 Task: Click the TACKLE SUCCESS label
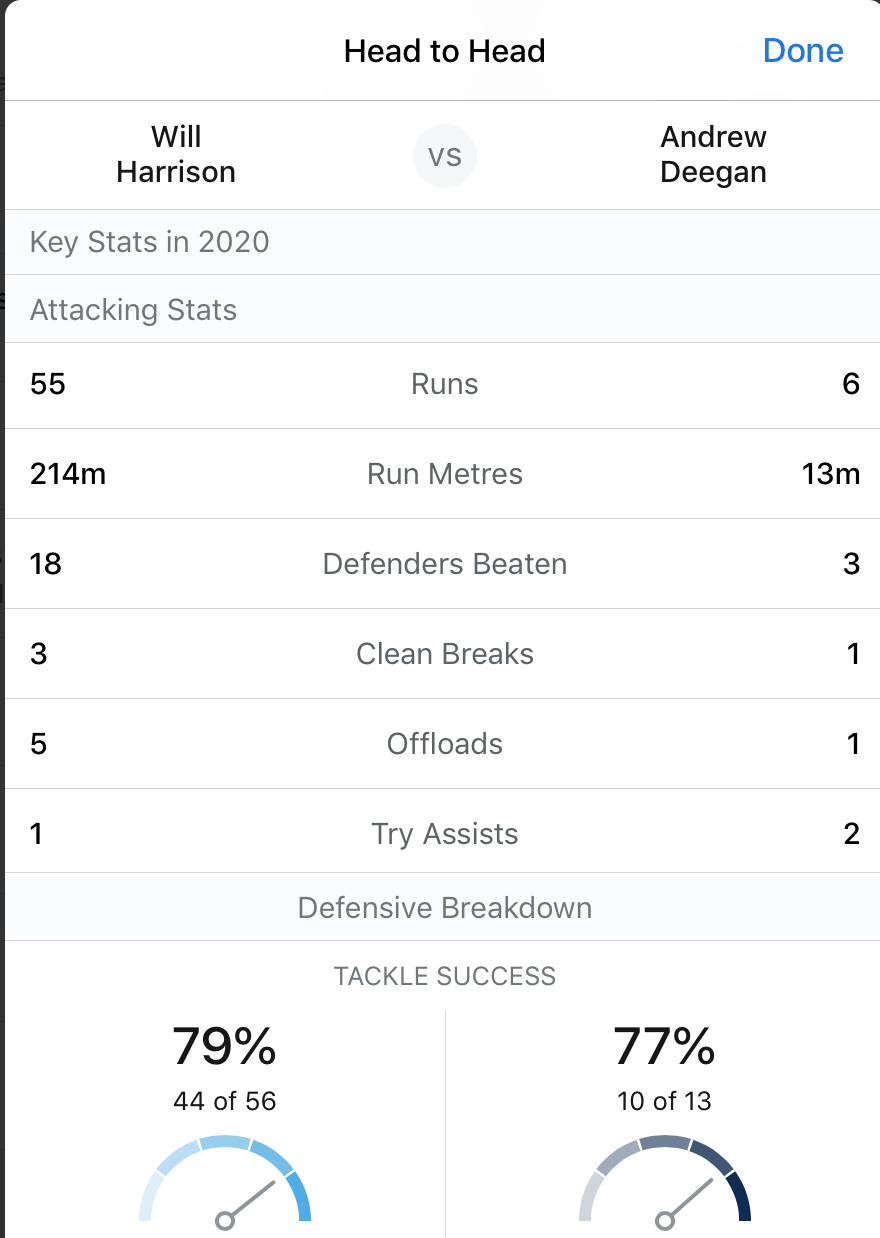[x=445, y=976]
